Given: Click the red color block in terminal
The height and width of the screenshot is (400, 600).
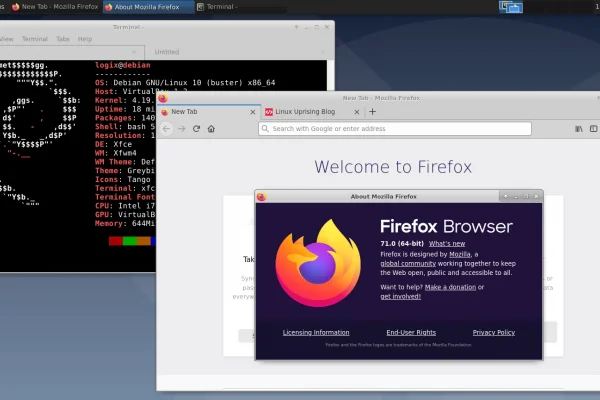Looking at the screenshot, I should click(x=116, y=241).
